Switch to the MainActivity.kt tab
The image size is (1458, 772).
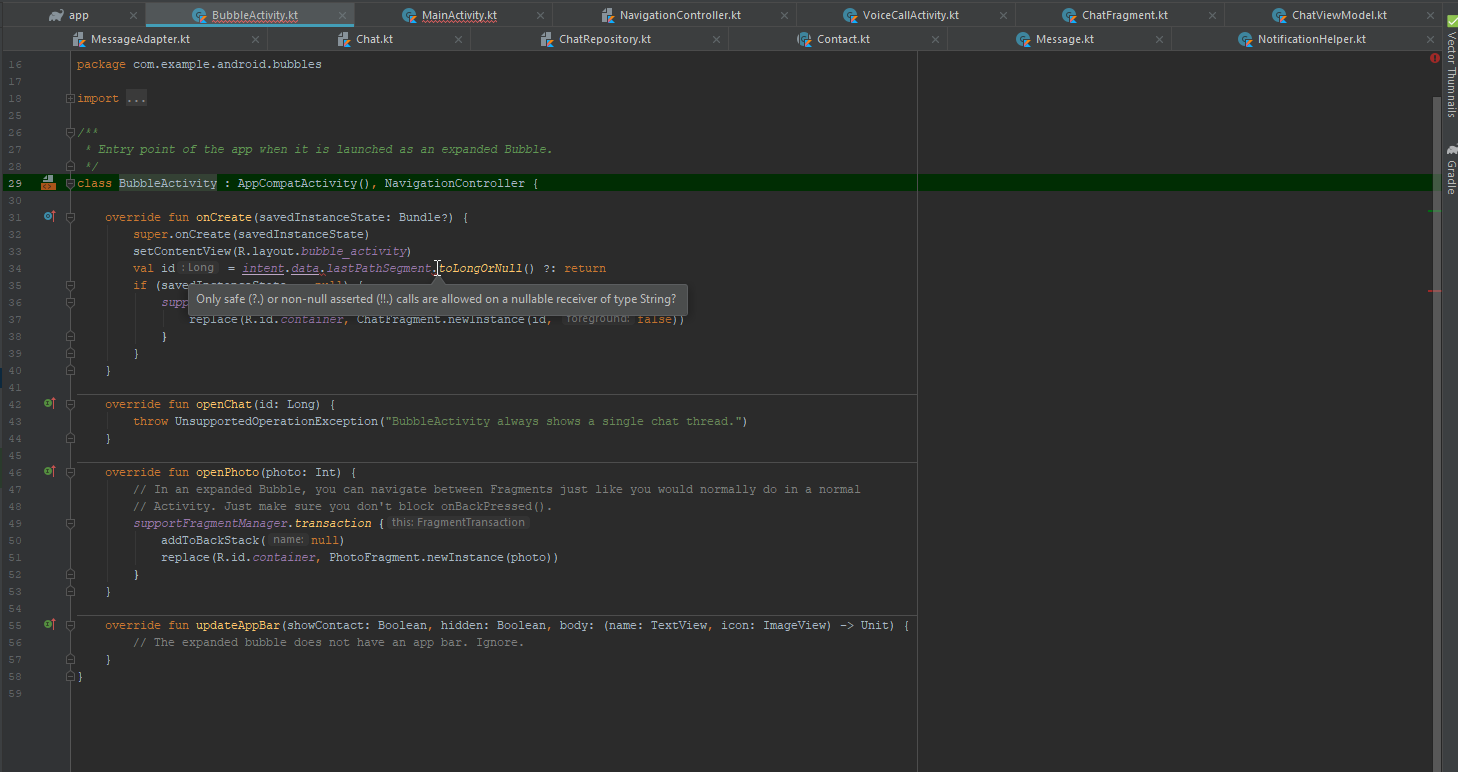coord(452,15)
